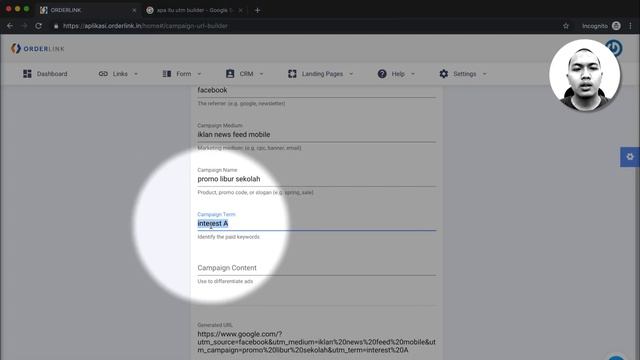The width and height of the screenshot is (640, 360).
Task: Open the CRM menu
Action: pos(245,74)
